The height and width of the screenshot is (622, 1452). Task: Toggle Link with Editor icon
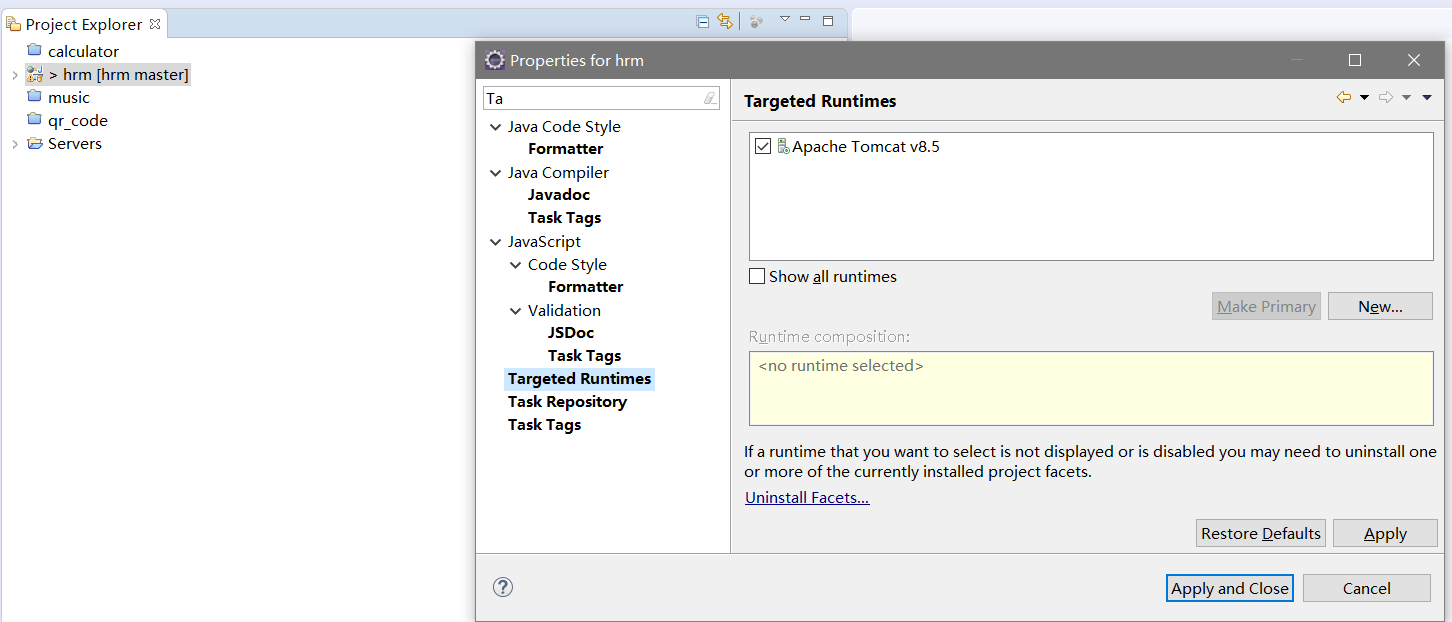pos(725,21)
